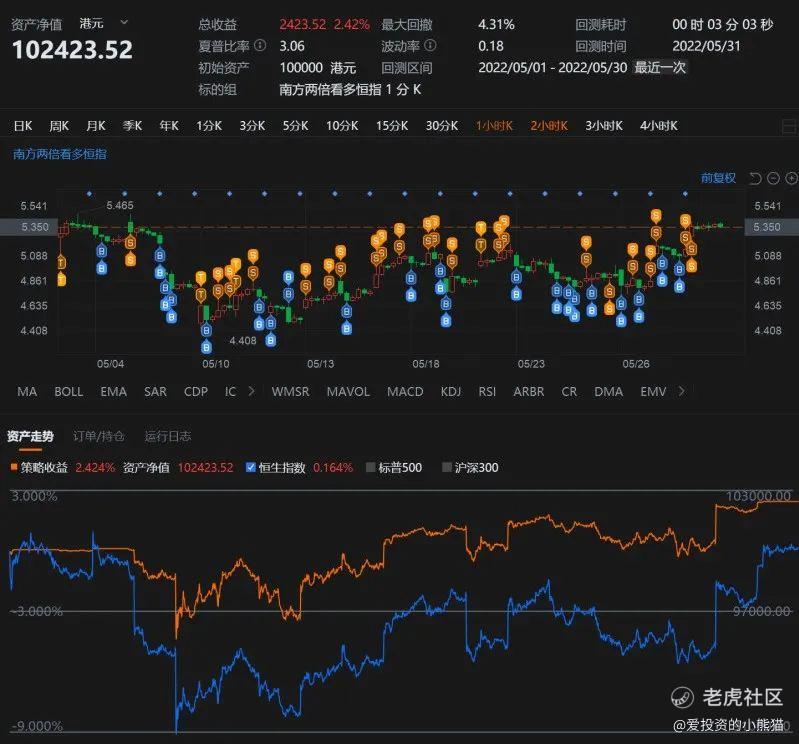Switch to 季K timeframe
Image resolution: width=799 pixels, height=744 pixels.
pos(132,125)
